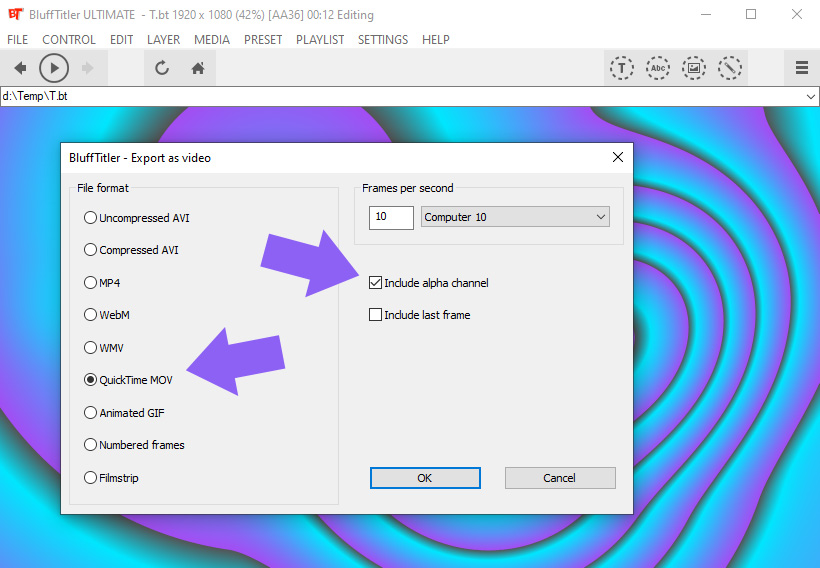Open the SETTINGS menu
820x568 pixels.
[383, 40]
